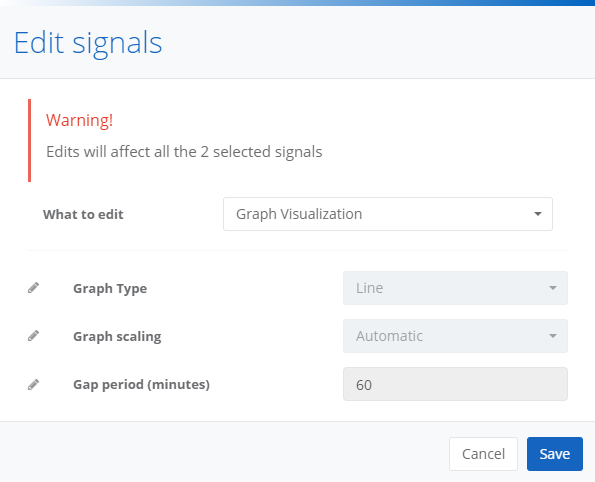Focus the Gap period field showing 60
The height and width of the screenshot is (482, 595).
coord(455,384)
